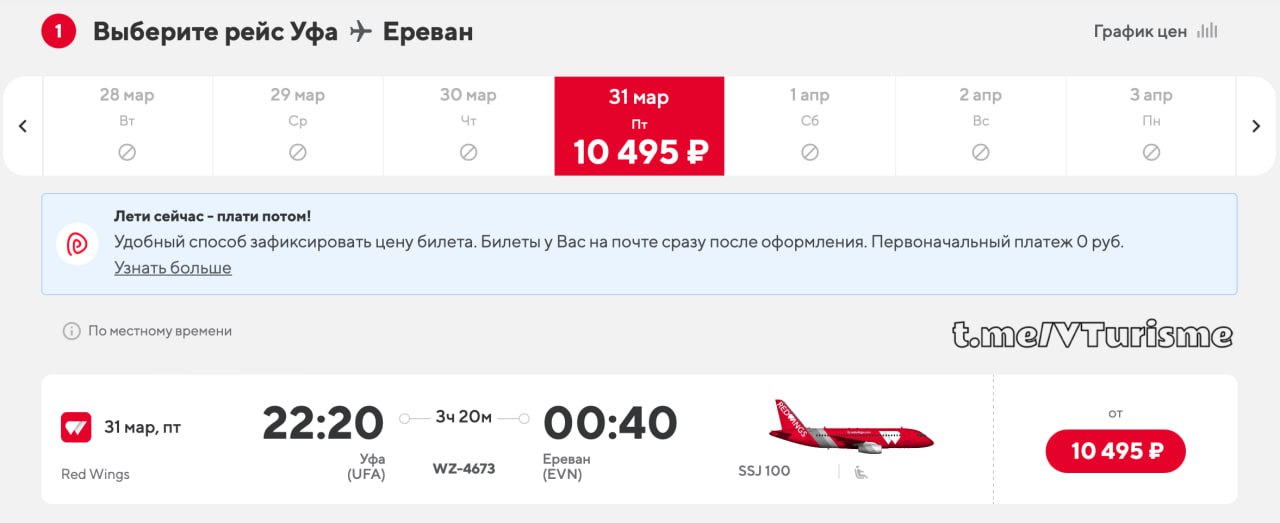Select the 2 апр date tab
The height and width of the screenshot is (523, 1280).
[980, 126]
